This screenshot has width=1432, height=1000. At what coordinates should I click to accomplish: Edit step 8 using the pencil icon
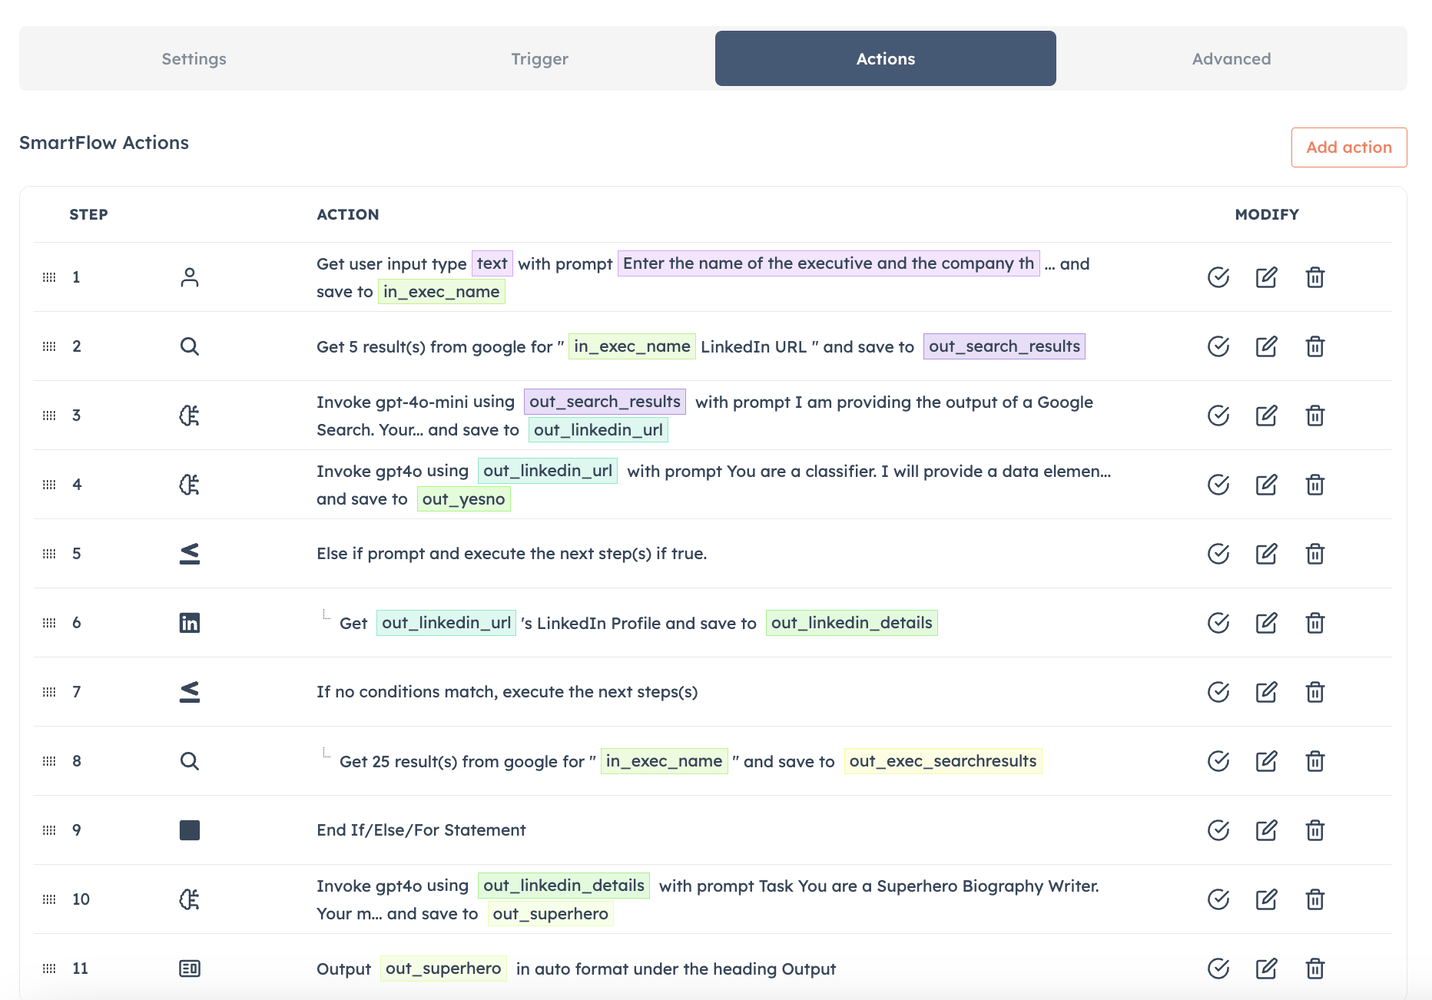click(1266, 761)
